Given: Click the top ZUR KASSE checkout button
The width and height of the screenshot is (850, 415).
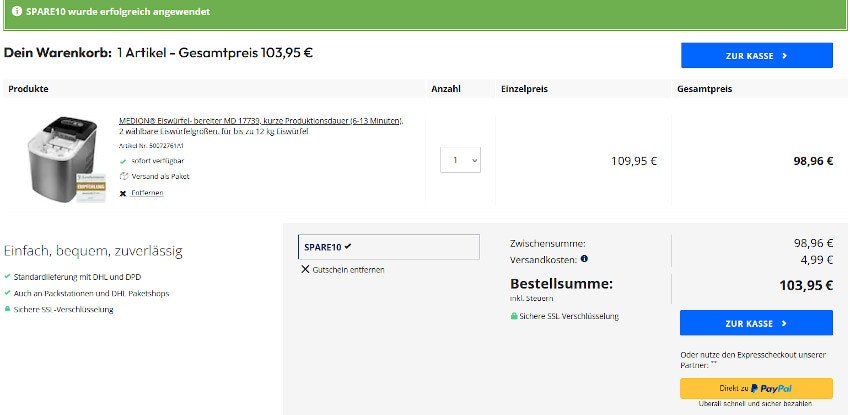Looking at the screenshot, I should [757, 55].
